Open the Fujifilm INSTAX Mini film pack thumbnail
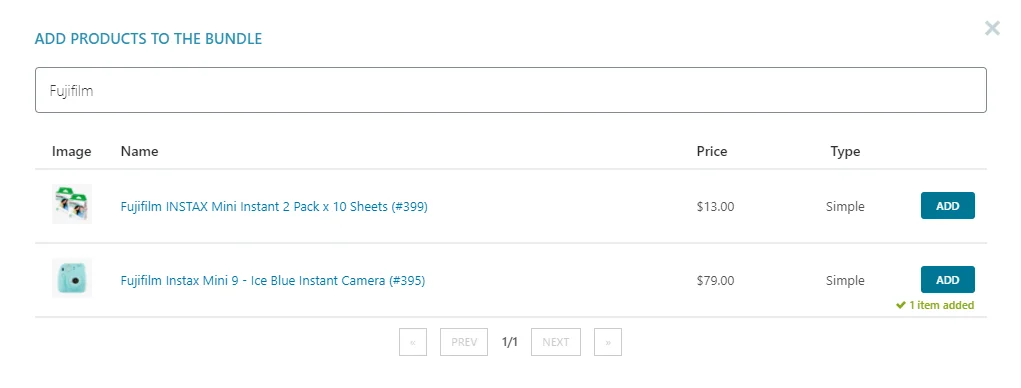This screenshot has width=1021, height=388. click(x=72, y=204)
